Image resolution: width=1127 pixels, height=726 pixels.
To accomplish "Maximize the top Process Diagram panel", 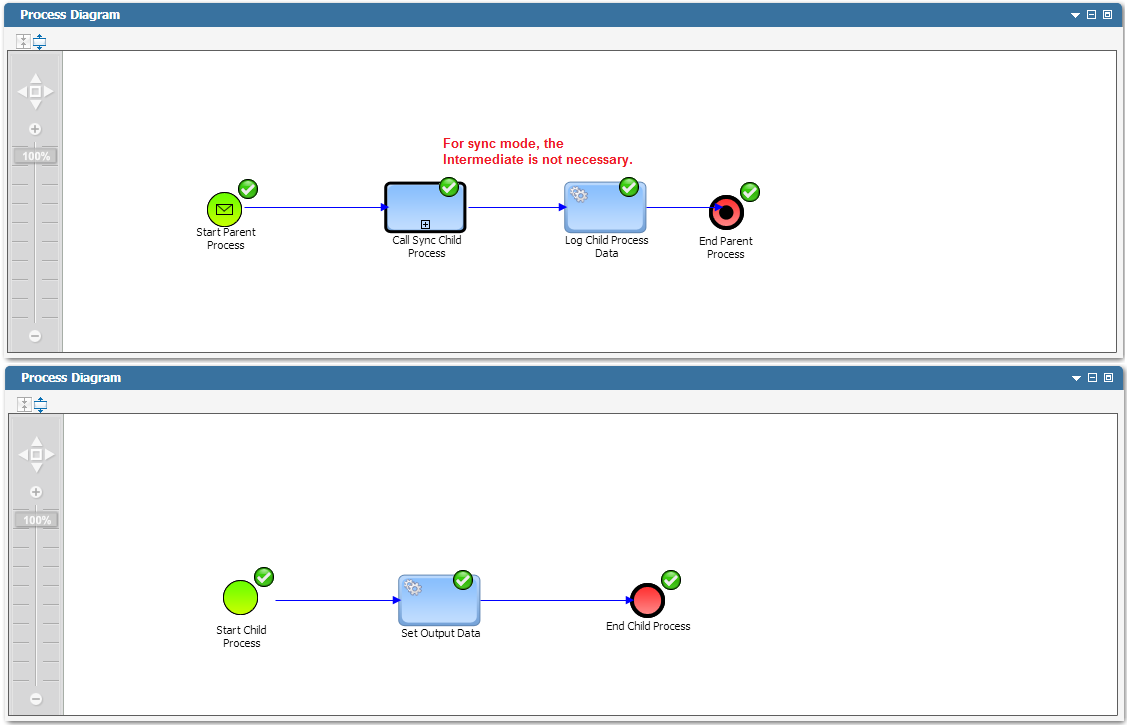I will click(x=1108, y=14).
